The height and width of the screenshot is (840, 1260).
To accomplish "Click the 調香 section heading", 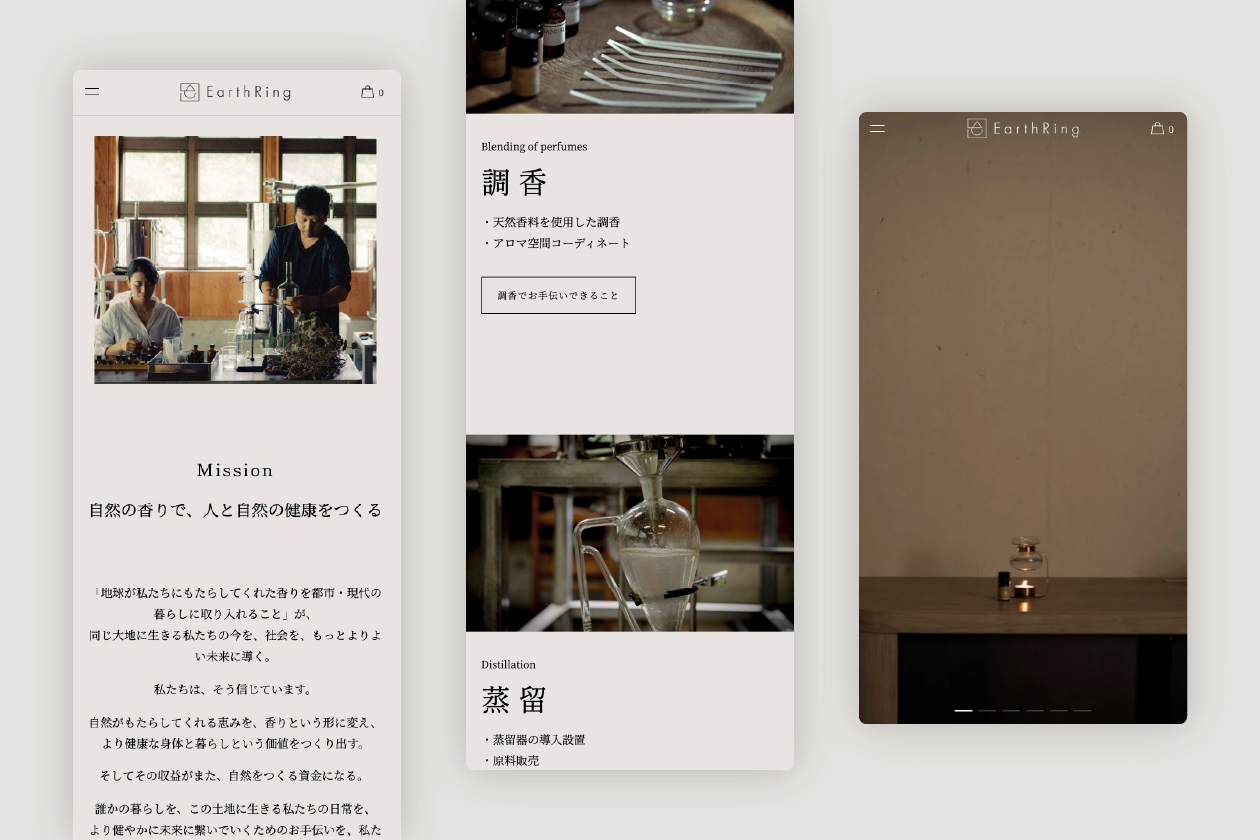I will (514, 183).
